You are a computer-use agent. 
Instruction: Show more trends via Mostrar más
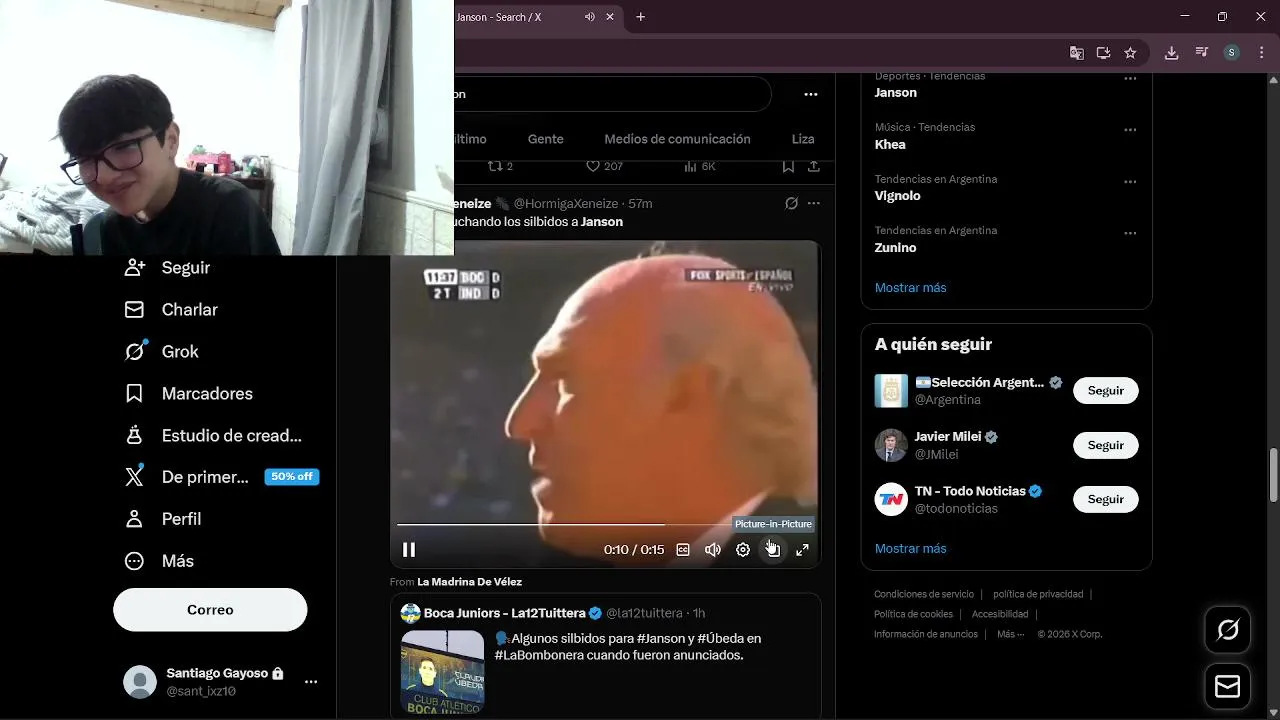[x=910, y=288]
